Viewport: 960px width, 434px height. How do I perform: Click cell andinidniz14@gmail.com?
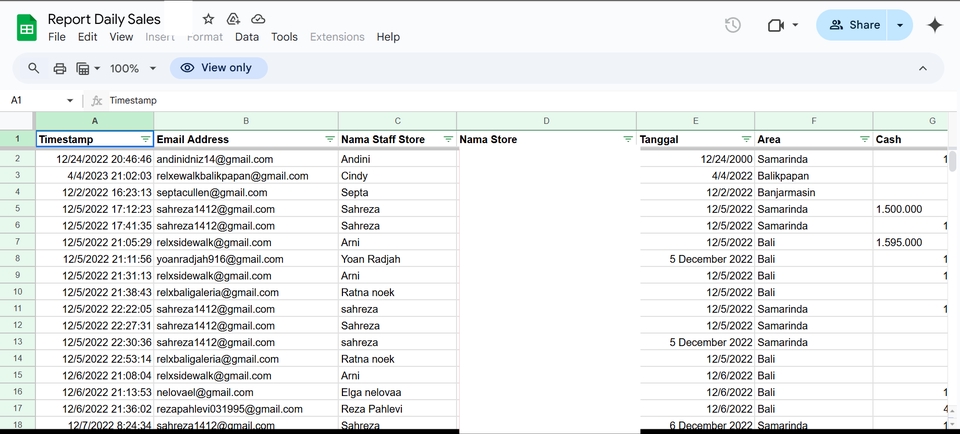pyautogui.click(x=246, y=159)
